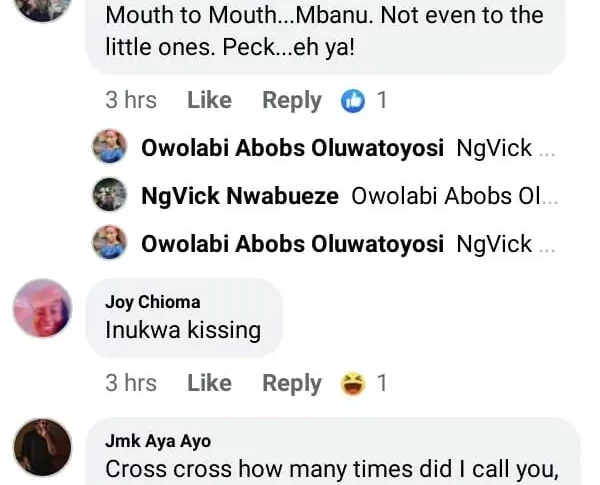Open the Jmk Aya Ayo name link
Viewport: 600px width, 485px height.
(x=158, y=441)
